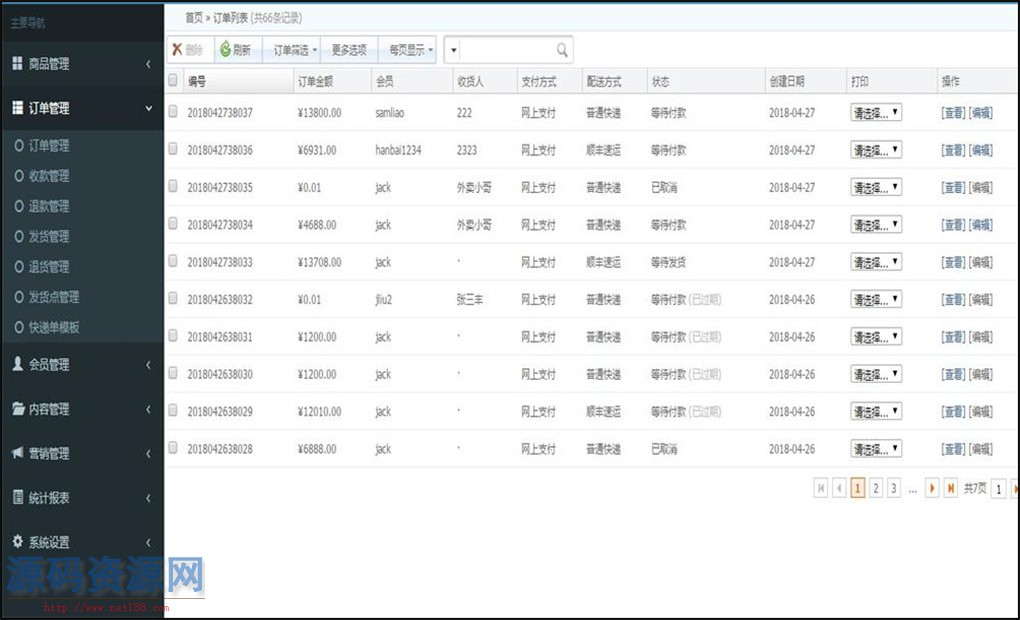Image resolution: width=1020 pixels, height=620 pixels.
Task: Open 退款管理 in the sidebar submenu
Action: click(x=48, y=207)
